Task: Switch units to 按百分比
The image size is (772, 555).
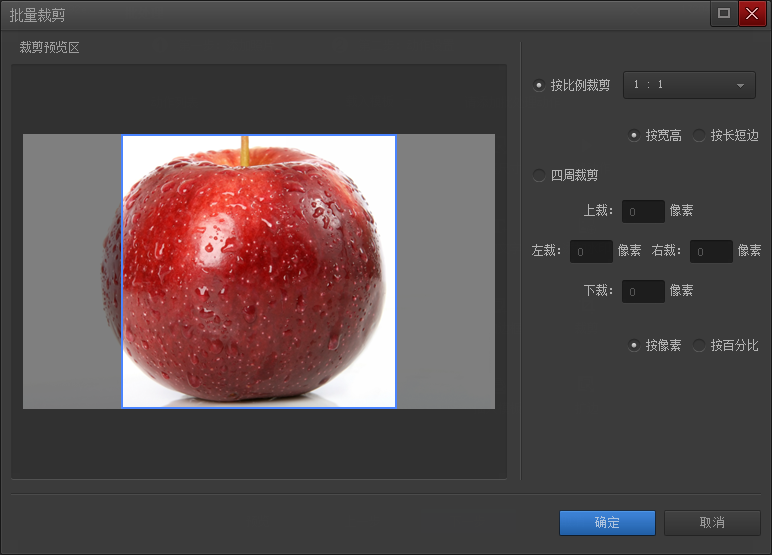Action: [699, 346]
